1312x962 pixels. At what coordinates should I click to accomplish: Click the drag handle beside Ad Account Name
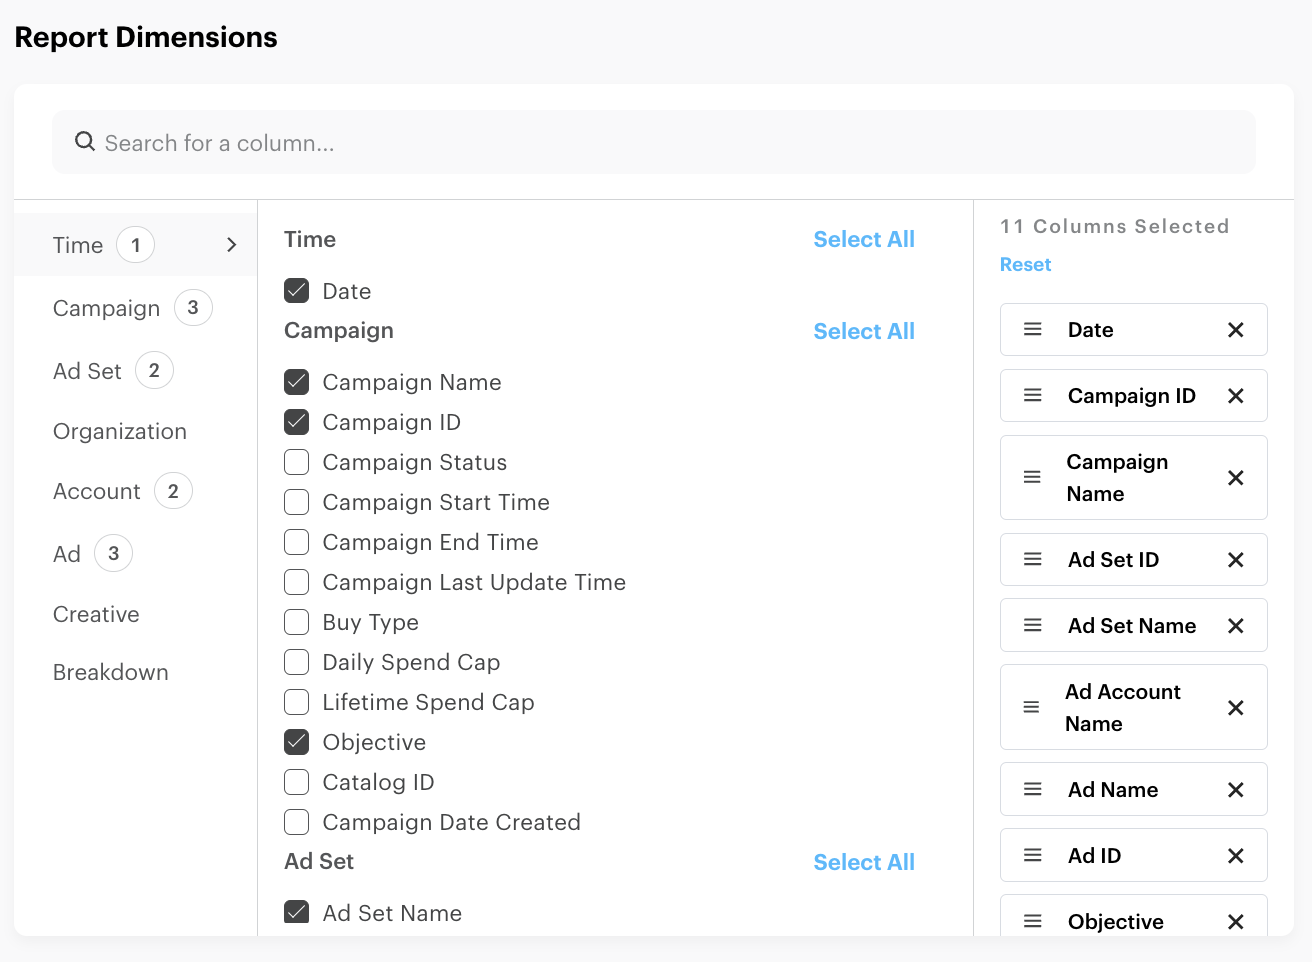(x=1031, y=708)
